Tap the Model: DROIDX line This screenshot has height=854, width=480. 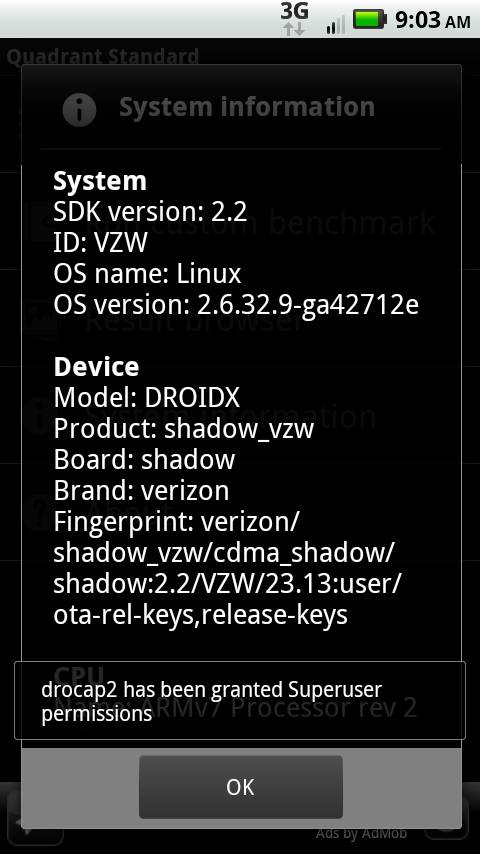pos(147,399)
